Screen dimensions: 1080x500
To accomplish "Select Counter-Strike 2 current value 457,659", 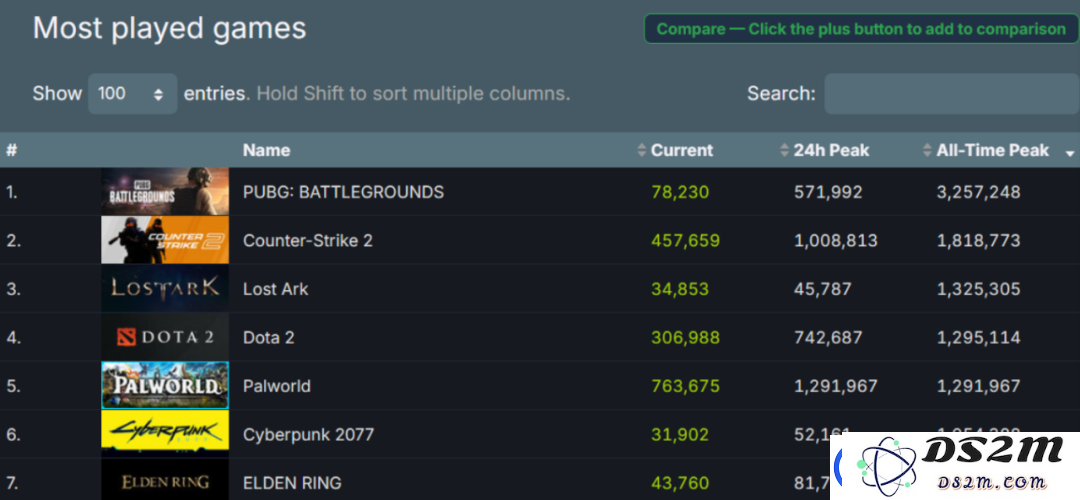I will 685,240.
